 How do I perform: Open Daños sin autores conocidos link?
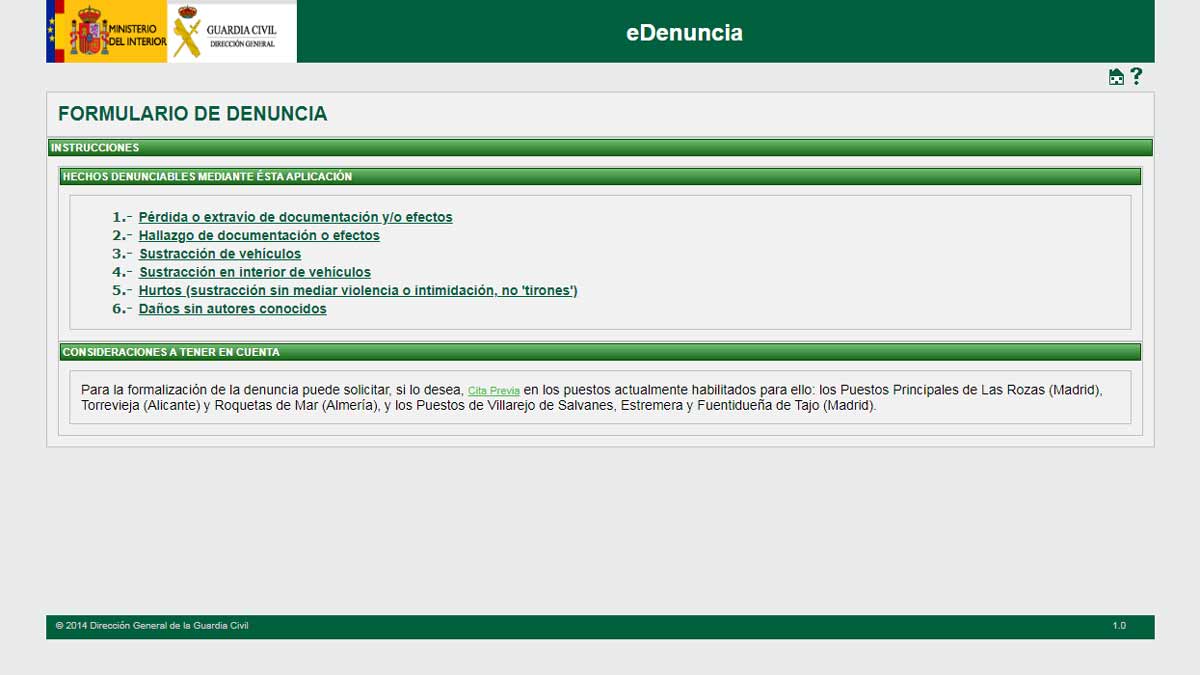232,309
